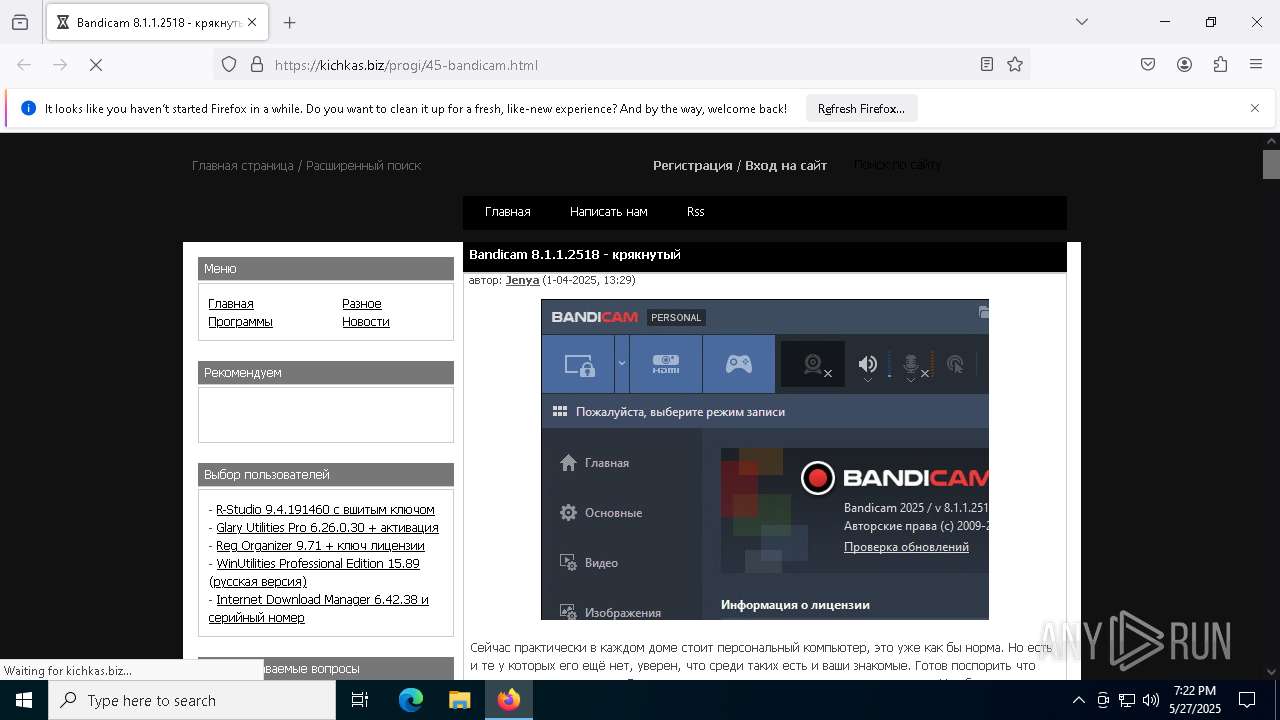Stop loading the page
This screenshot has height=720, width=1280.
96,65
